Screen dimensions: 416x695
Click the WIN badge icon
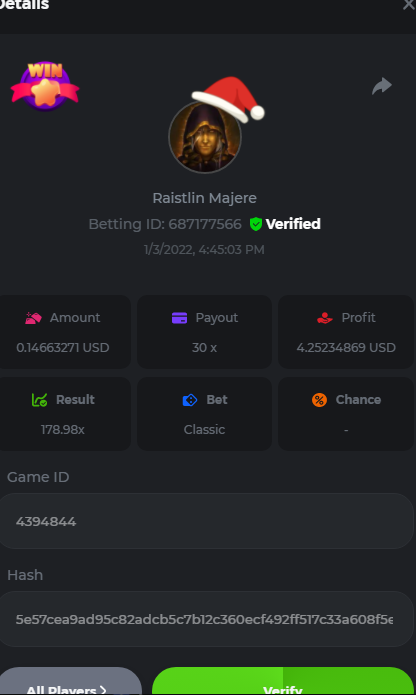point(45,86)
